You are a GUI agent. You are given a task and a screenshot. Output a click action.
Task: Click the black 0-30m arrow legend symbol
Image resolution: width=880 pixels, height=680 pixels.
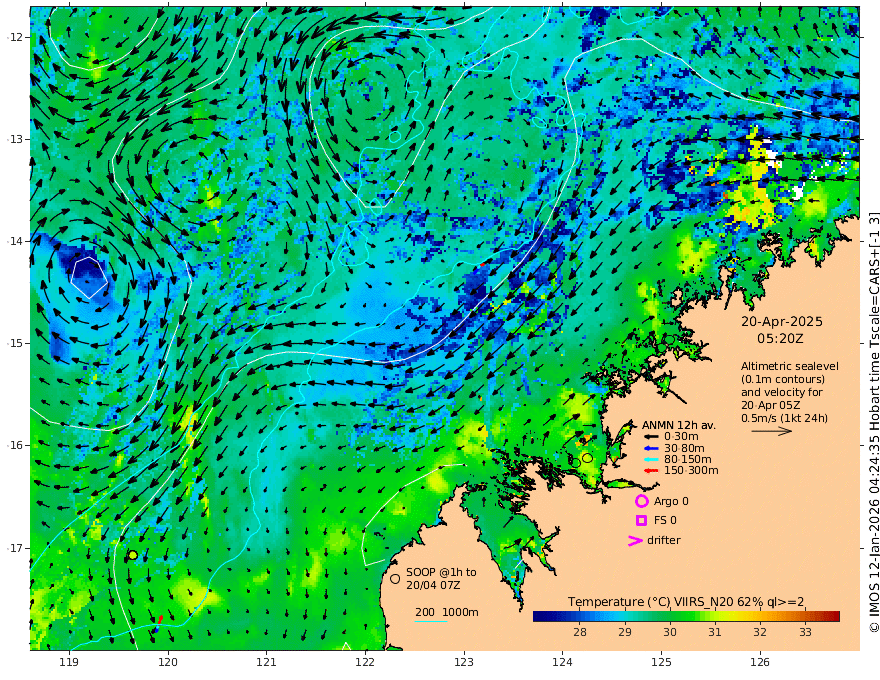(651, 437)
